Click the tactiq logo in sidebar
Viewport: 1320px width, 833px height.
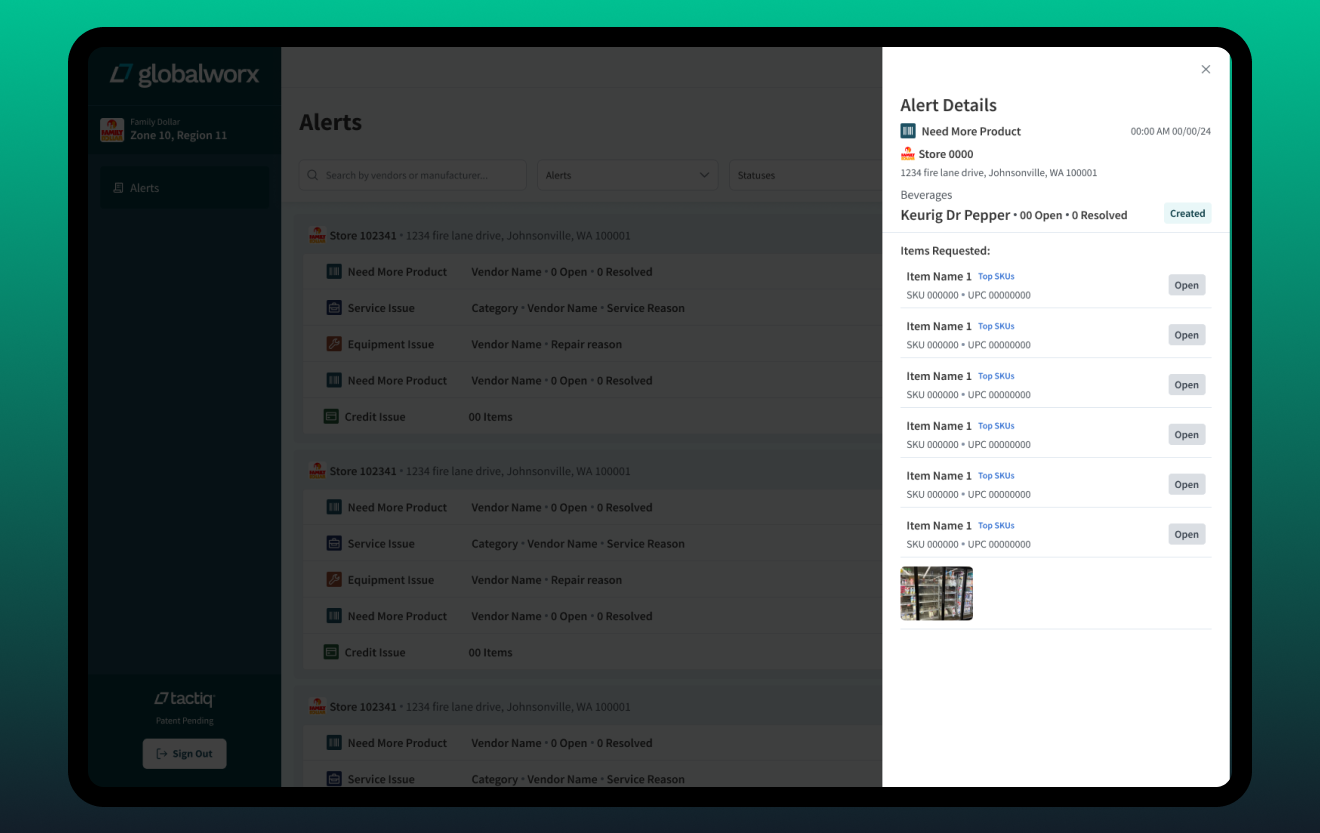(184, 699)
